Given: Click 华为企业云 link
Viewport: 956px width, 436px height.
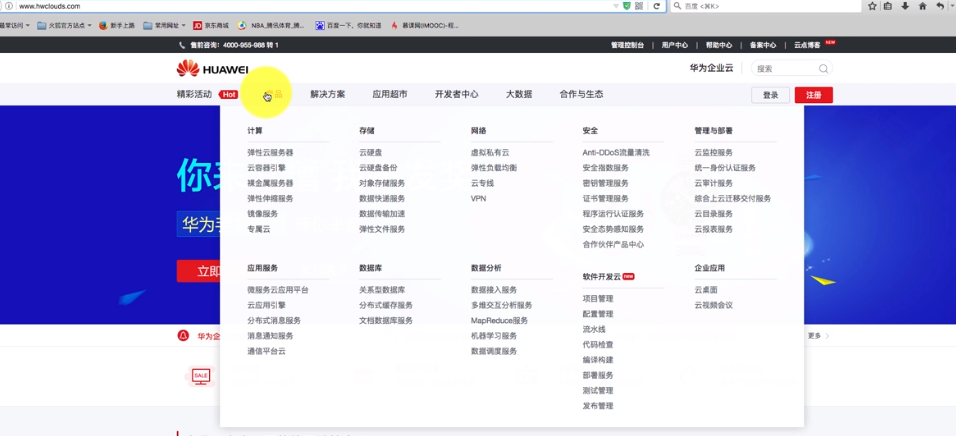Looking at the screenshot, I should pos(712,68).
